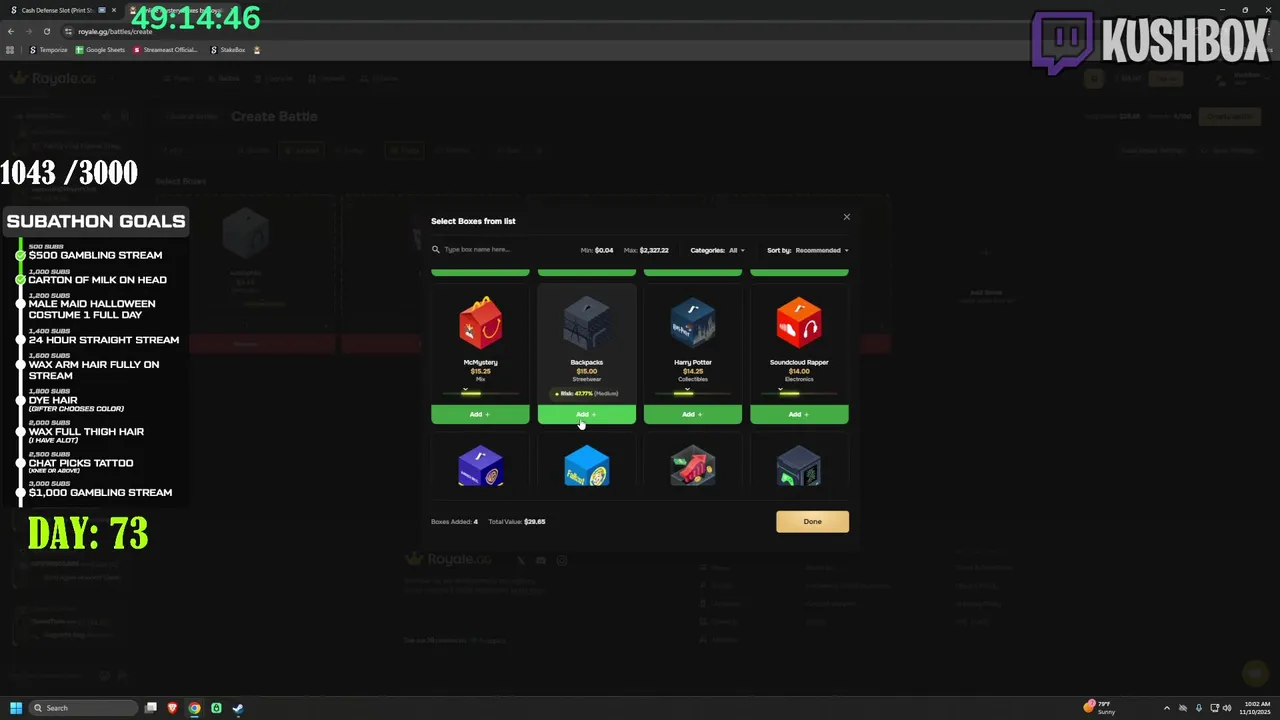1280x720 pixels.
Task: Open Steam from the taskbar
Action: tap(238, 708)
